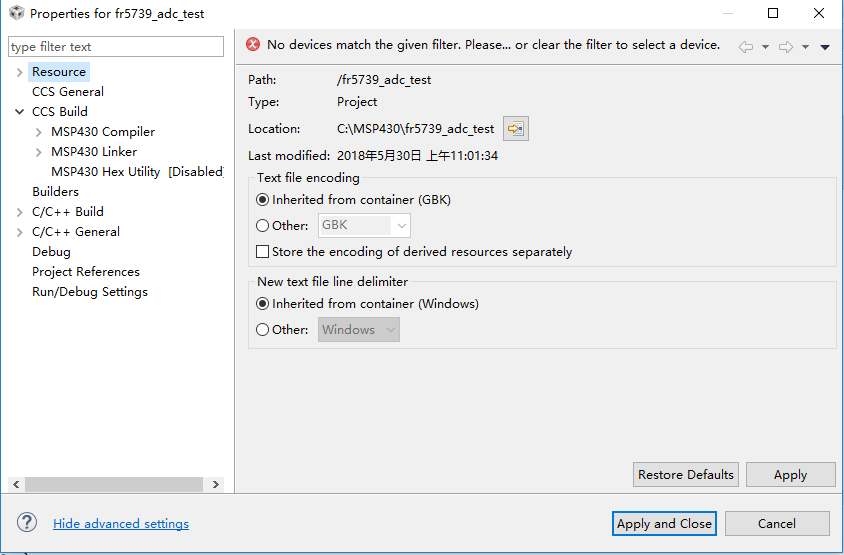Click Hide advanced settings link
844x555 pixels.
121,524
